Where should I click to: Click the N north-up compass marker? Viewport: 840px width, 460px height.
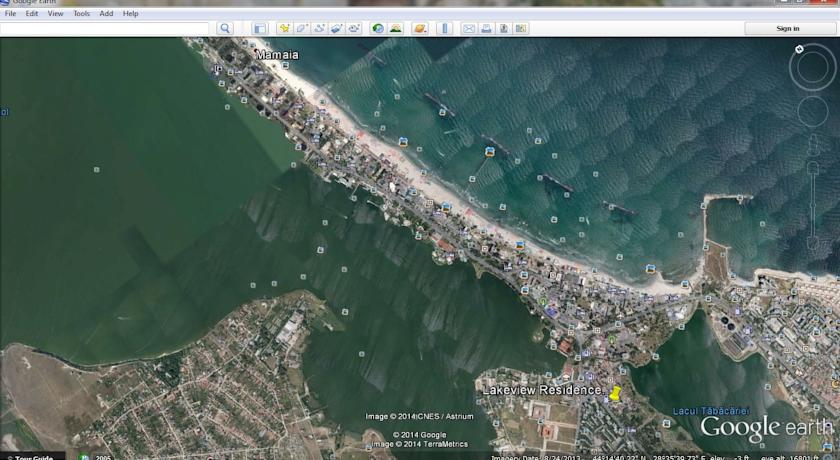(799, 49)
